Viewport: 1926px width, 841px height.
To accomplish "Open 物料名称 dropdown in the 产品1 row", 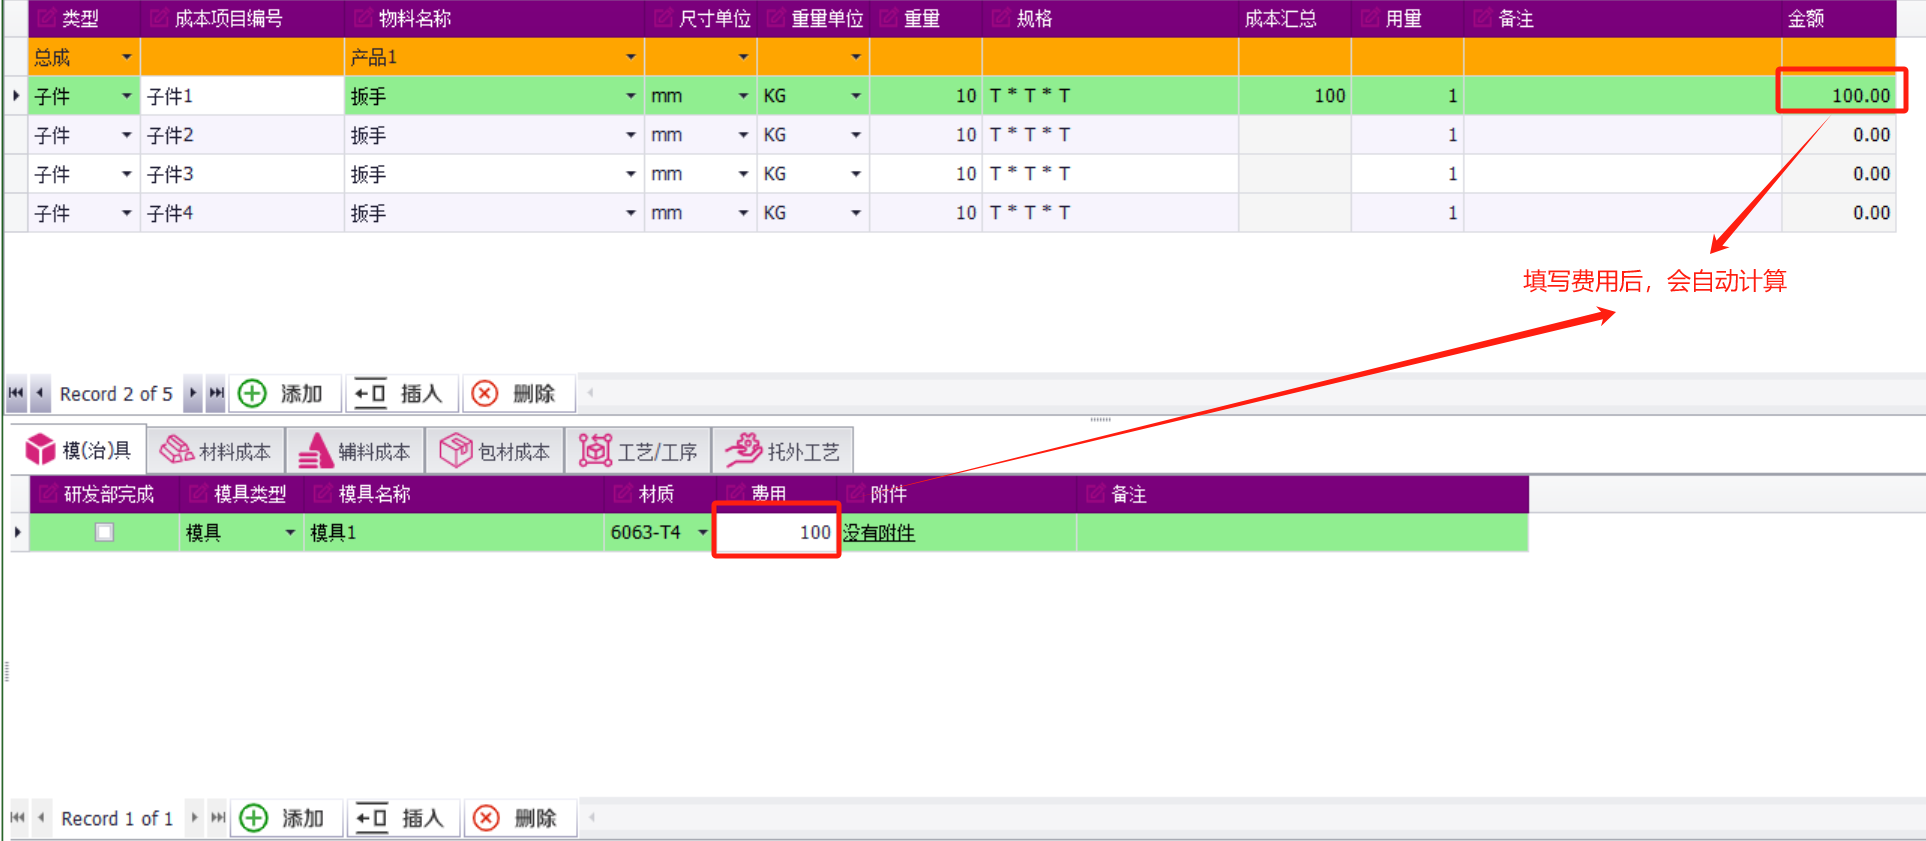I will 630,58.
